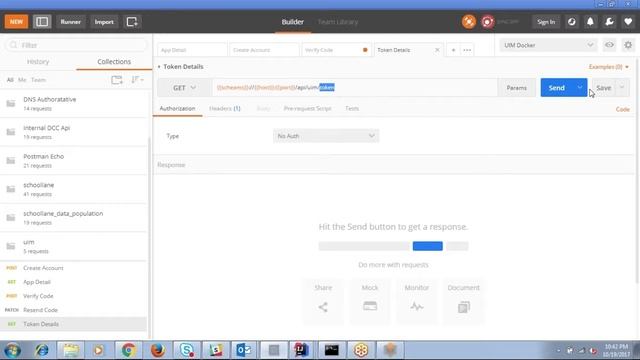Open the Examples dropdown
The width and height of the screenshot is (640, 360).
[609, 67]
